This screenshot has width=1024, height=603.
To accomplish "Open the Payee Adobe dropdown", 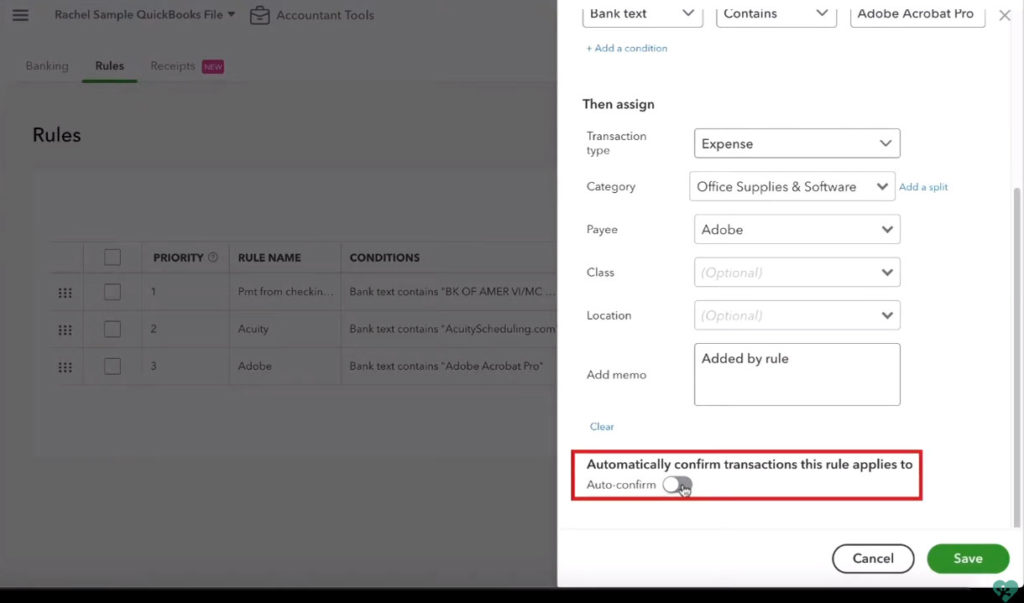I will tap(797, 230).
